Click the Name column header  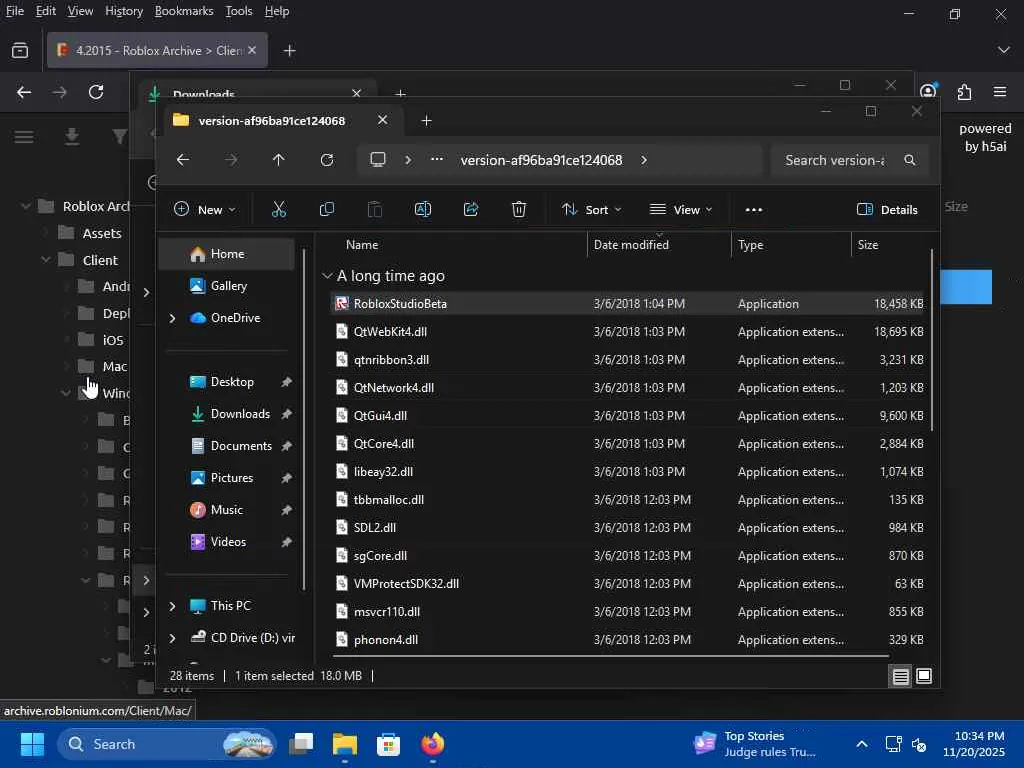point(362,245)
